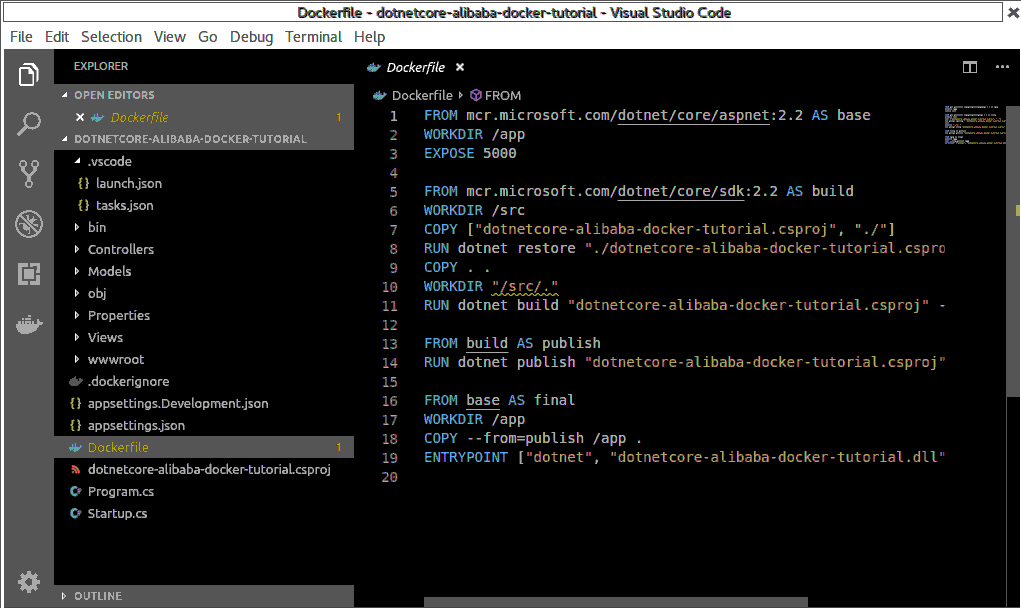Viewport: 1021px width, 608px height.
Task: Expand the obj folder
Action: pyautogui.click(x=77, y=293)
